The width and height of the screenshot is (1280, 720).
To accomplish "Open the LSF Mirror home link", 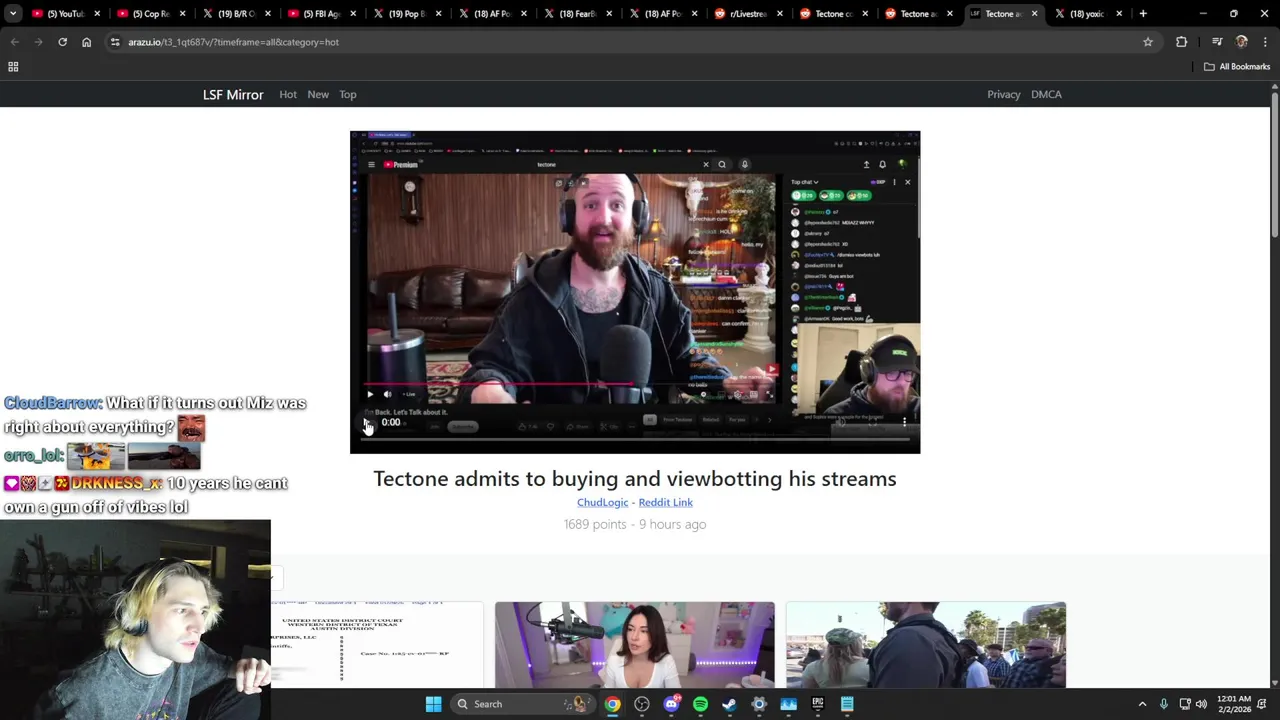I will [x=233, y=94].
